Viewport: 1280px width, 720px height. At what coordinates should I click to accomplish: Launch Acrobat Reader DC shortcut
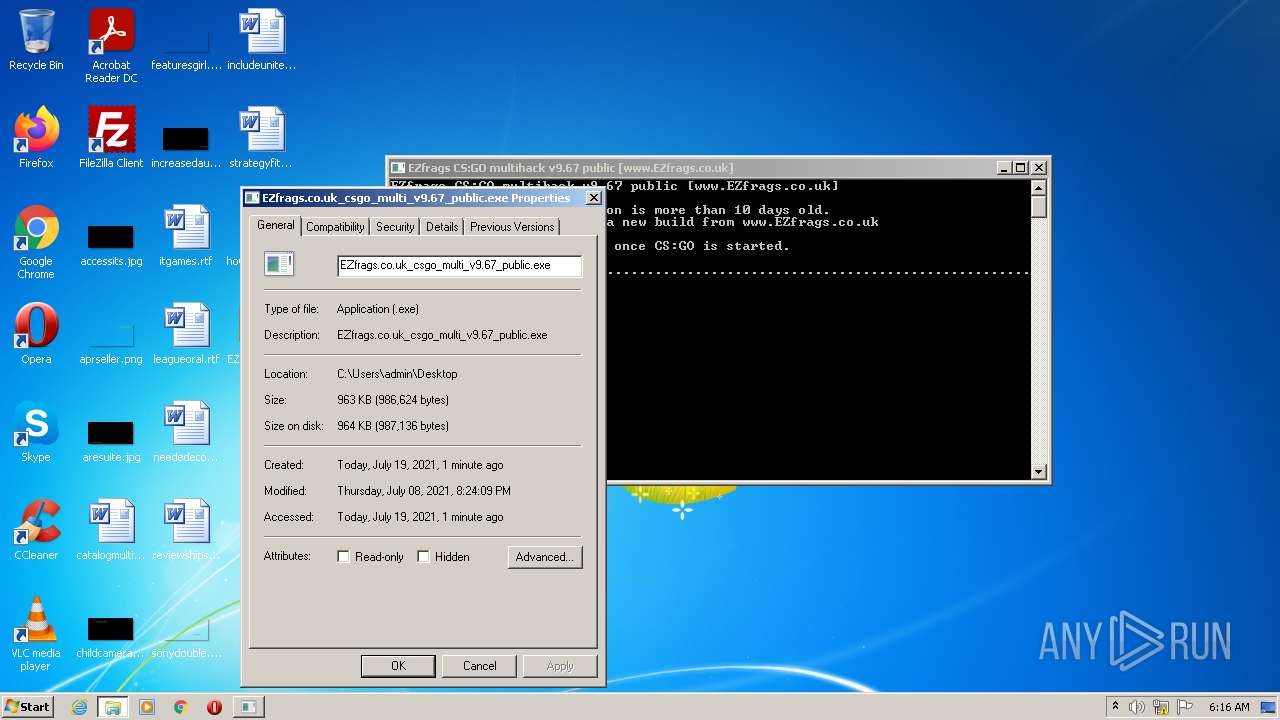point(111,45)
